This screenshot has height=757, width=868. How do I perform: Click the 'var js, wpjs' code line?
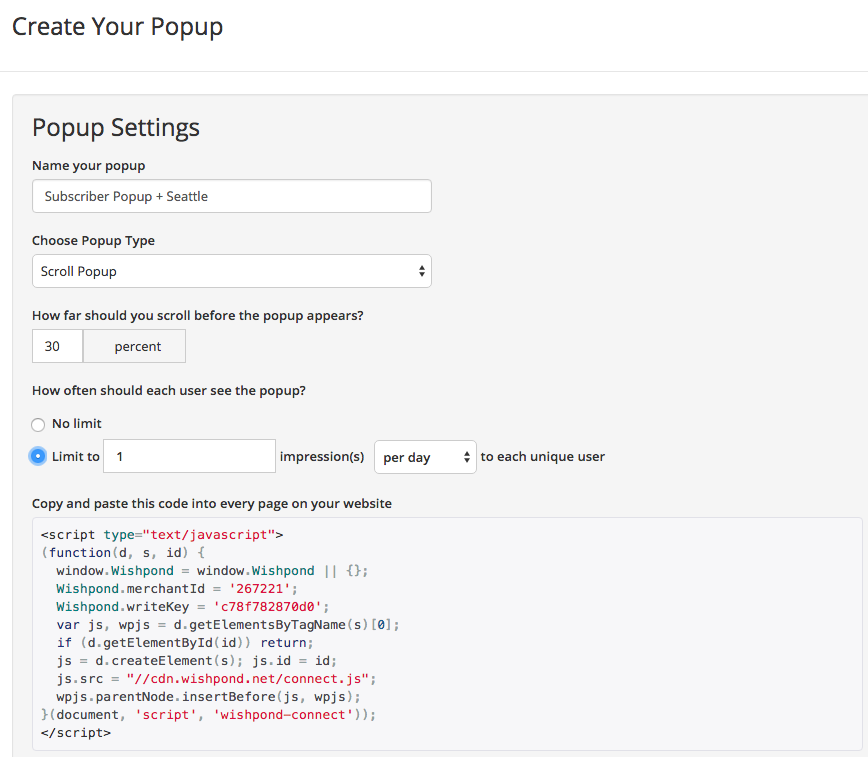point(228,625)
